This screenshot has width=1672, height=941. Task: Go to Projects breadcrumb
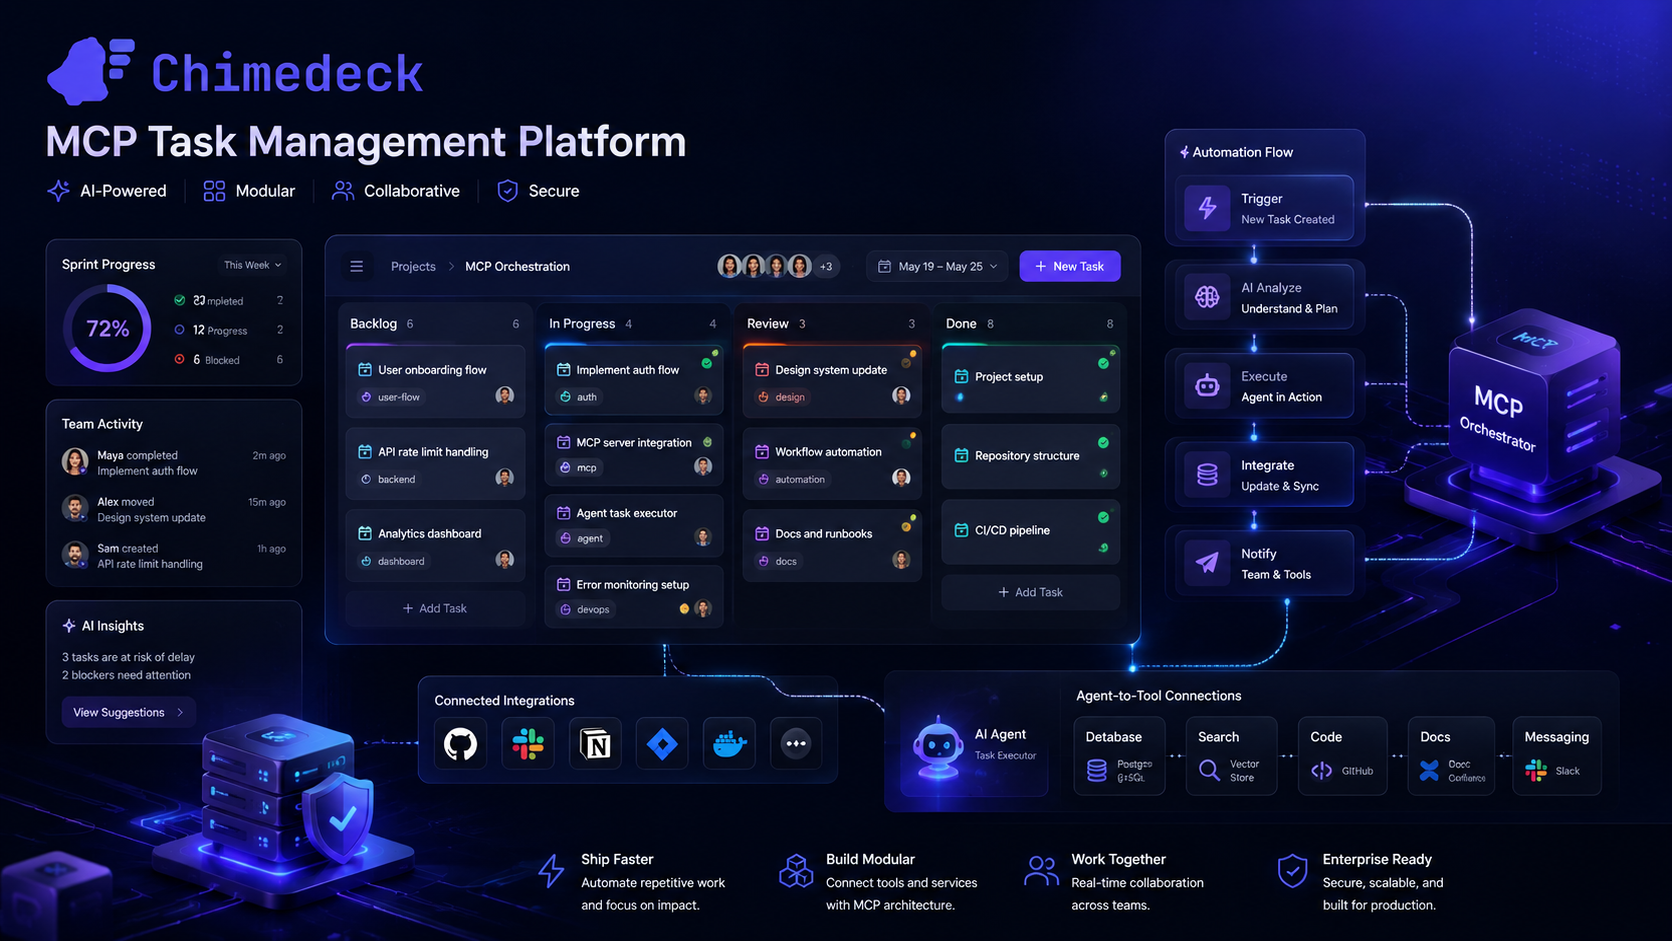tap(413, 266)
